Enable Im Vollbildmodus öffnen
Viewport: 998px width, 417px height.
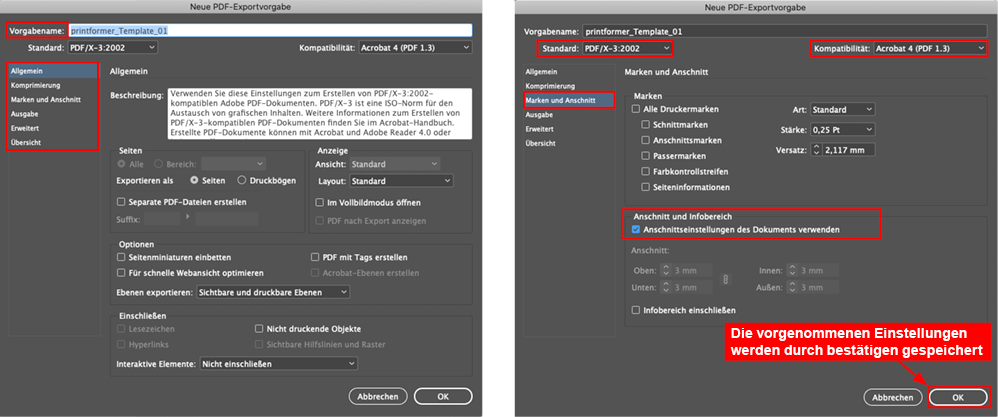point(319,202)
